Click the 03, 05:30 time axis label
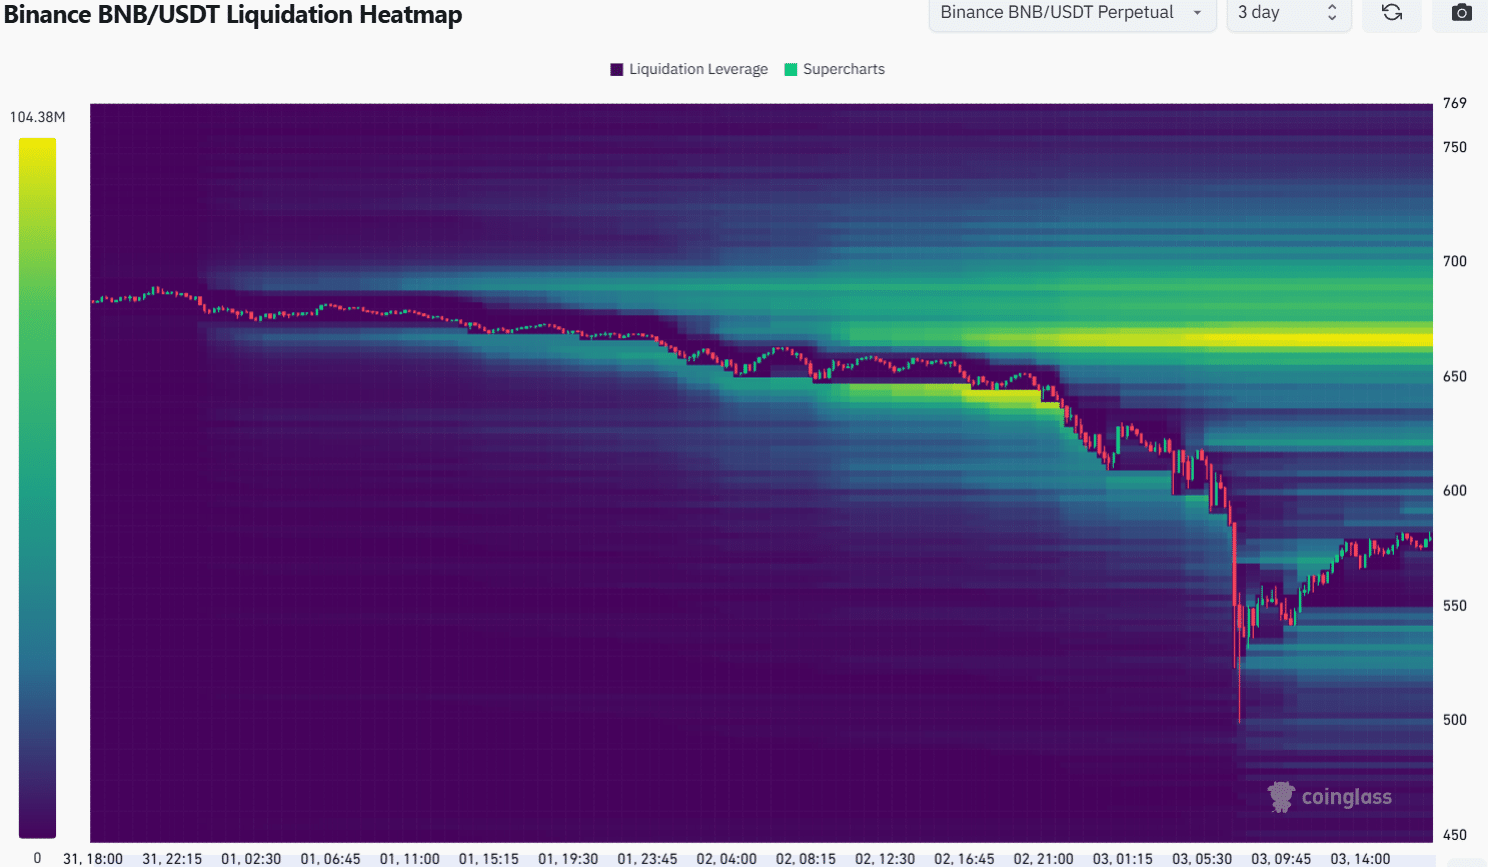 (1202, 858)
